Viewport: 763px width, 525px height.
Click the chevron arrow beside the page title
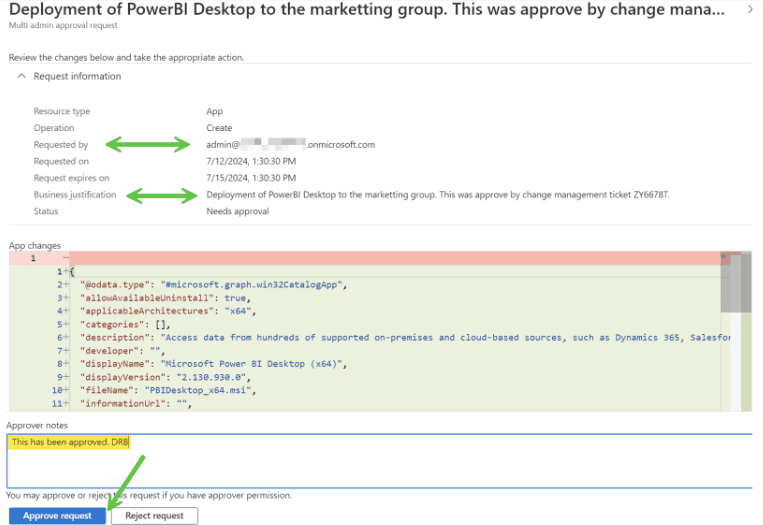point(751,9)
